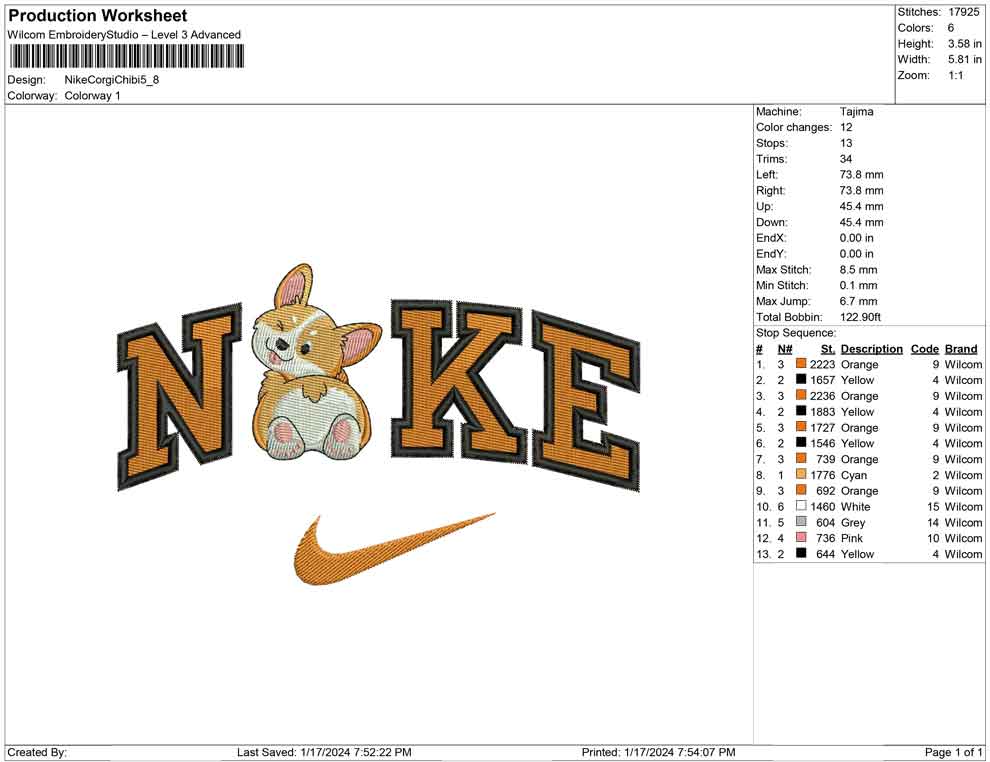990x762 pixels.
Task: Click the Left value 73.8 mm
Action: pos(861,175)
